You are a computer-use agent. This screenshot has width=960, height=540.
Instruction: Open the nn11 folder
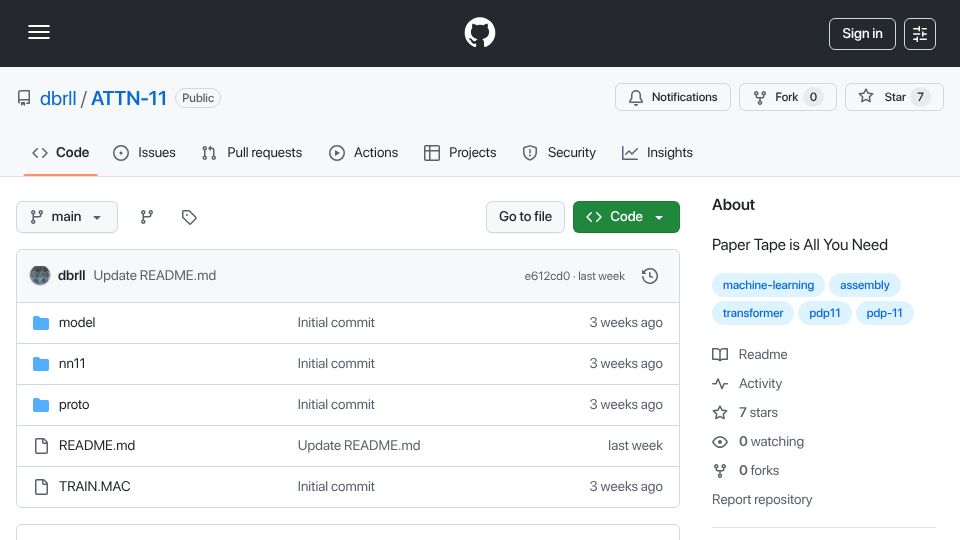(x=72, y=364)
